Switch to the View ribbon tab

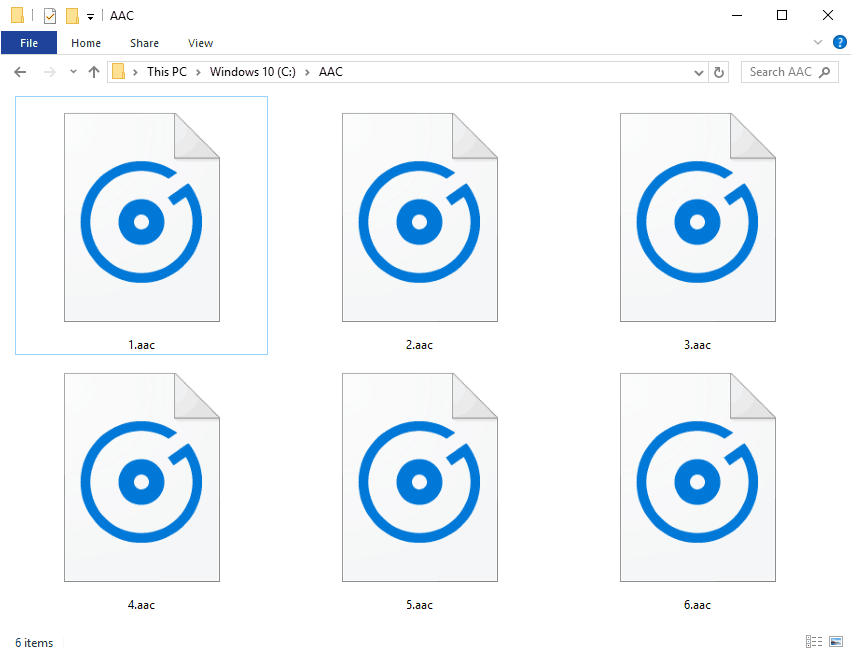[200, 43]
